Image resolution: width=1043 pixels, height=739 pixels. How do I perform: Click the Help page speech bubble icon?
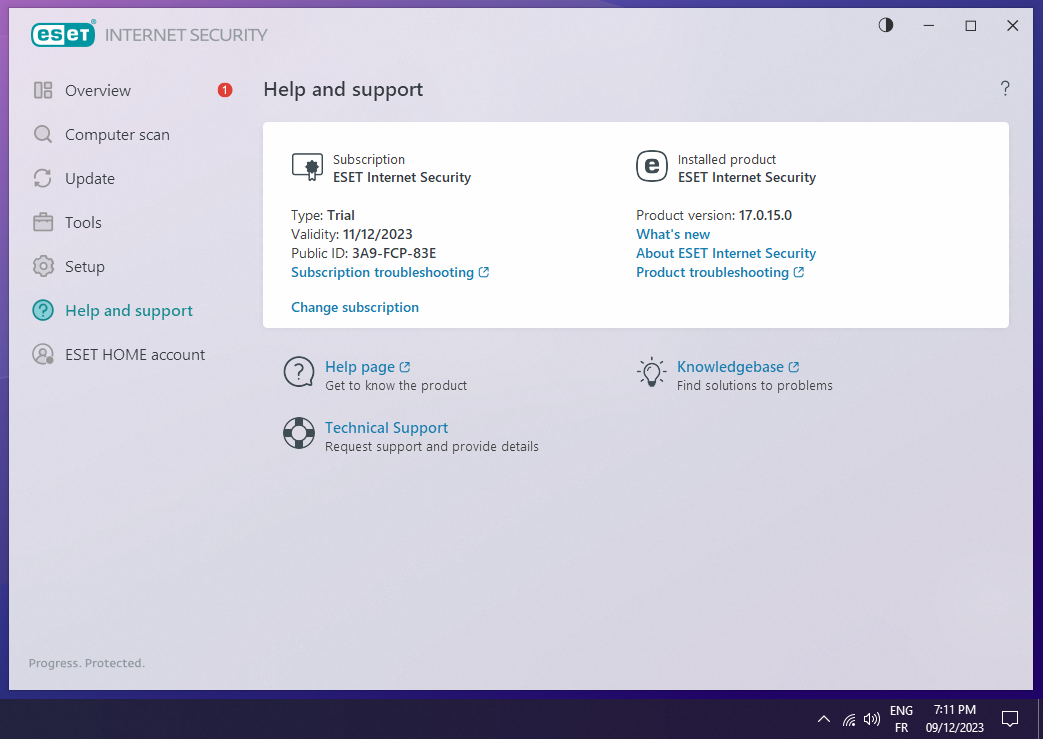click(x=299, y=372)
